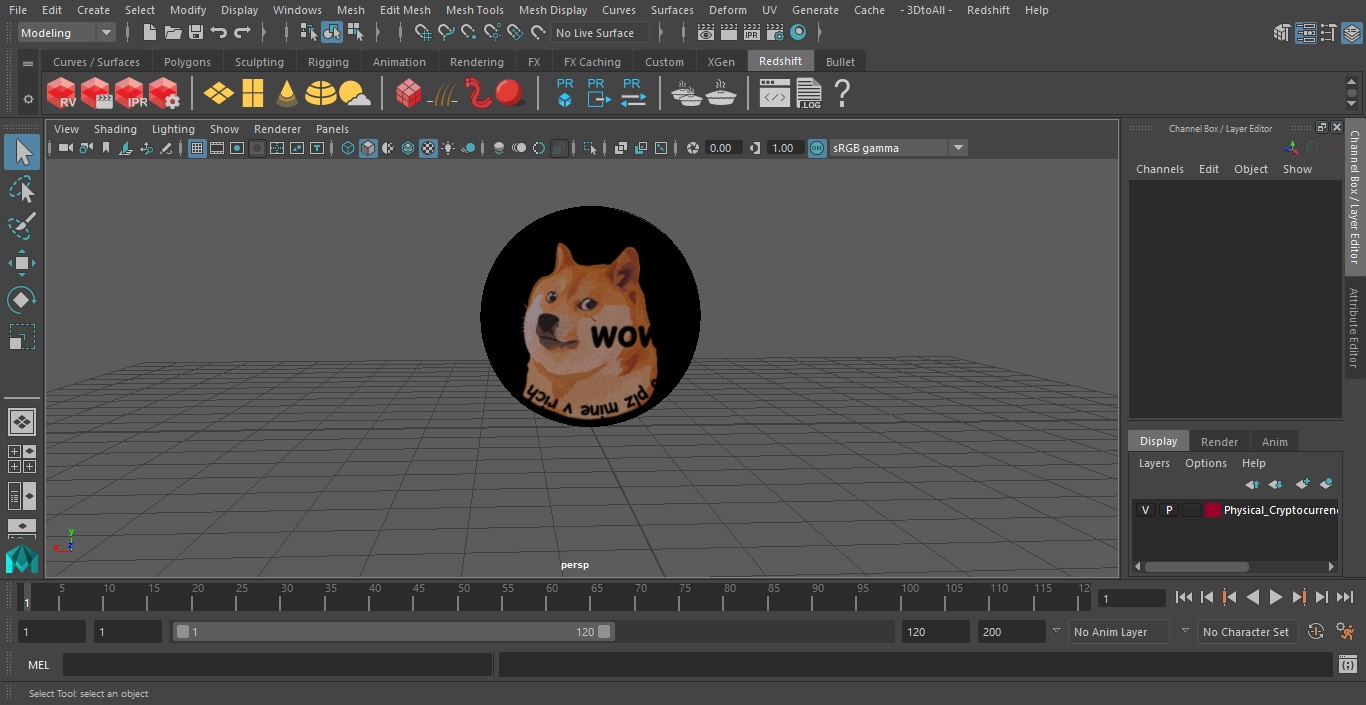The height and width of the screenshot is (705, 1366).
Task: Click the MEL command input field
Action: tap(277, 665)
